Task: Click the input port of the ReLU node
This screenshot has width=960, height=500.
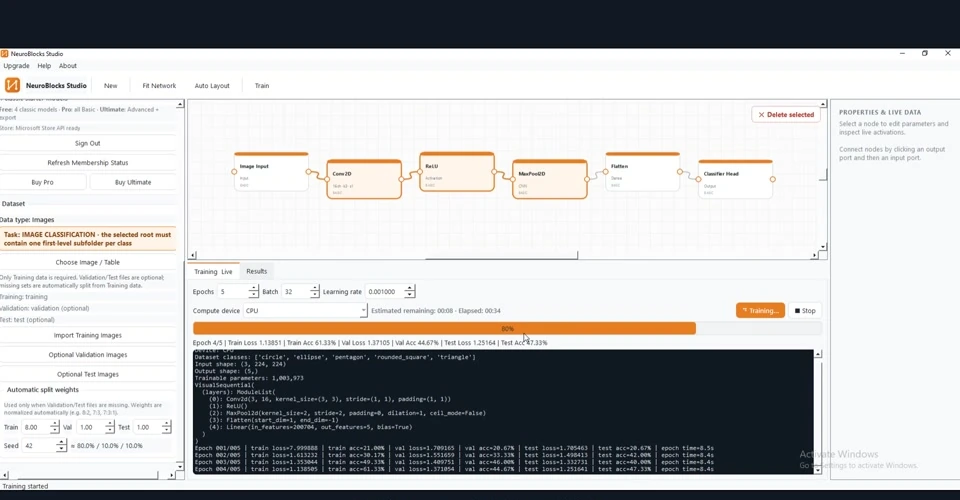Action: [x=420, y=172]
